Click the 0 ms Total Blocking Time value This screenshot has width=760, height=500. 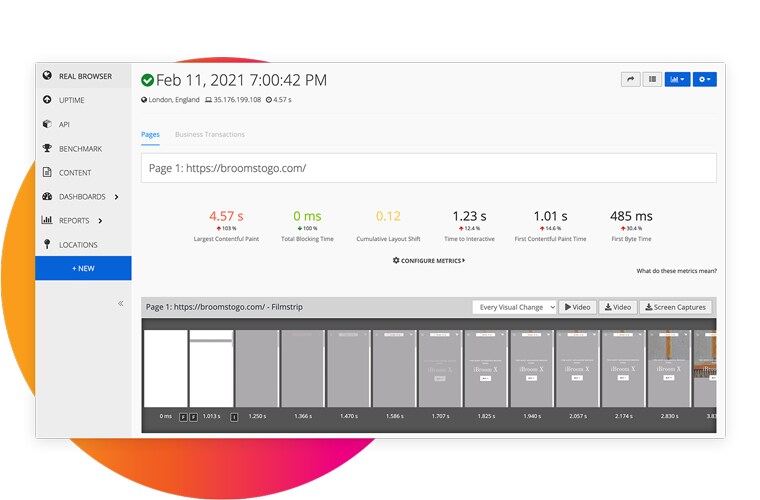[307, 216]
